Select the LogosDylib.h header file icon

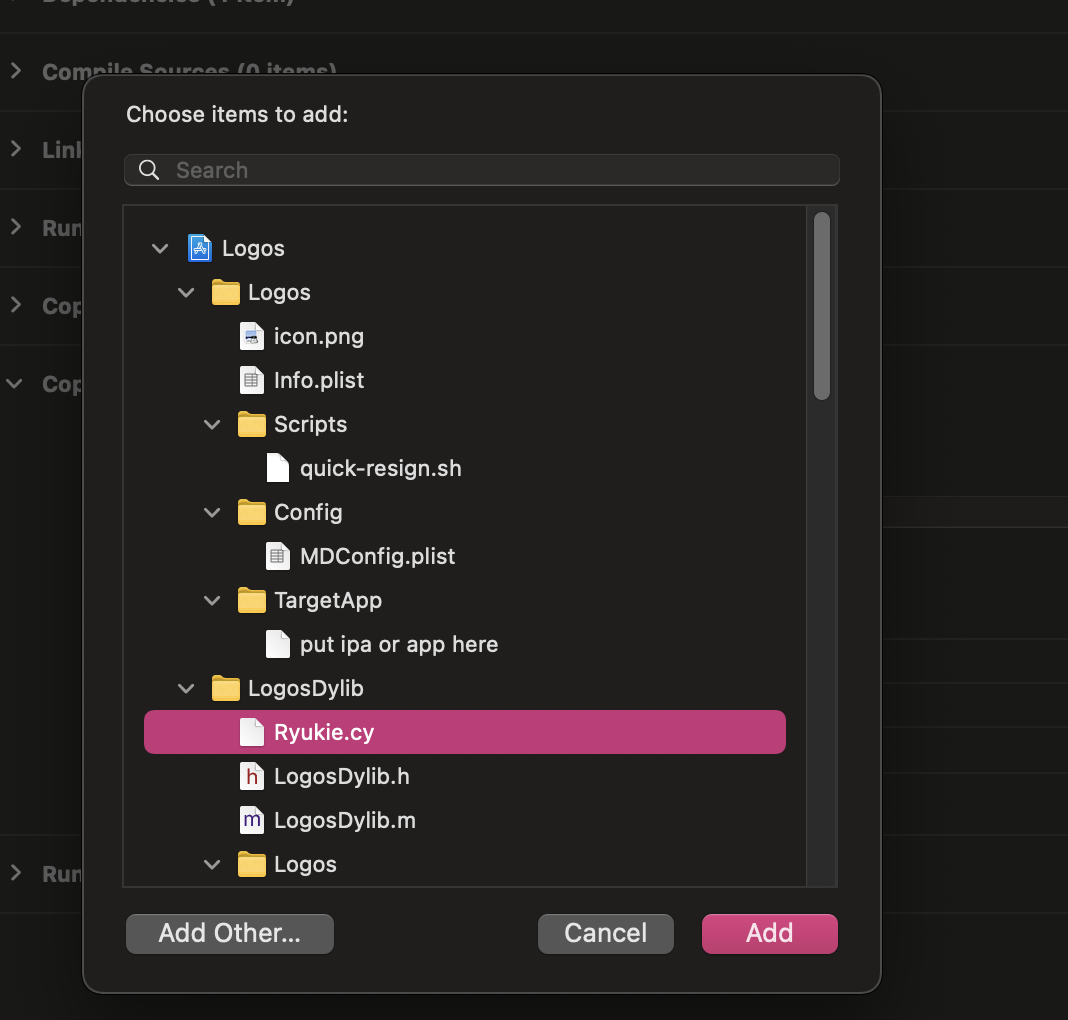[252, 776]
